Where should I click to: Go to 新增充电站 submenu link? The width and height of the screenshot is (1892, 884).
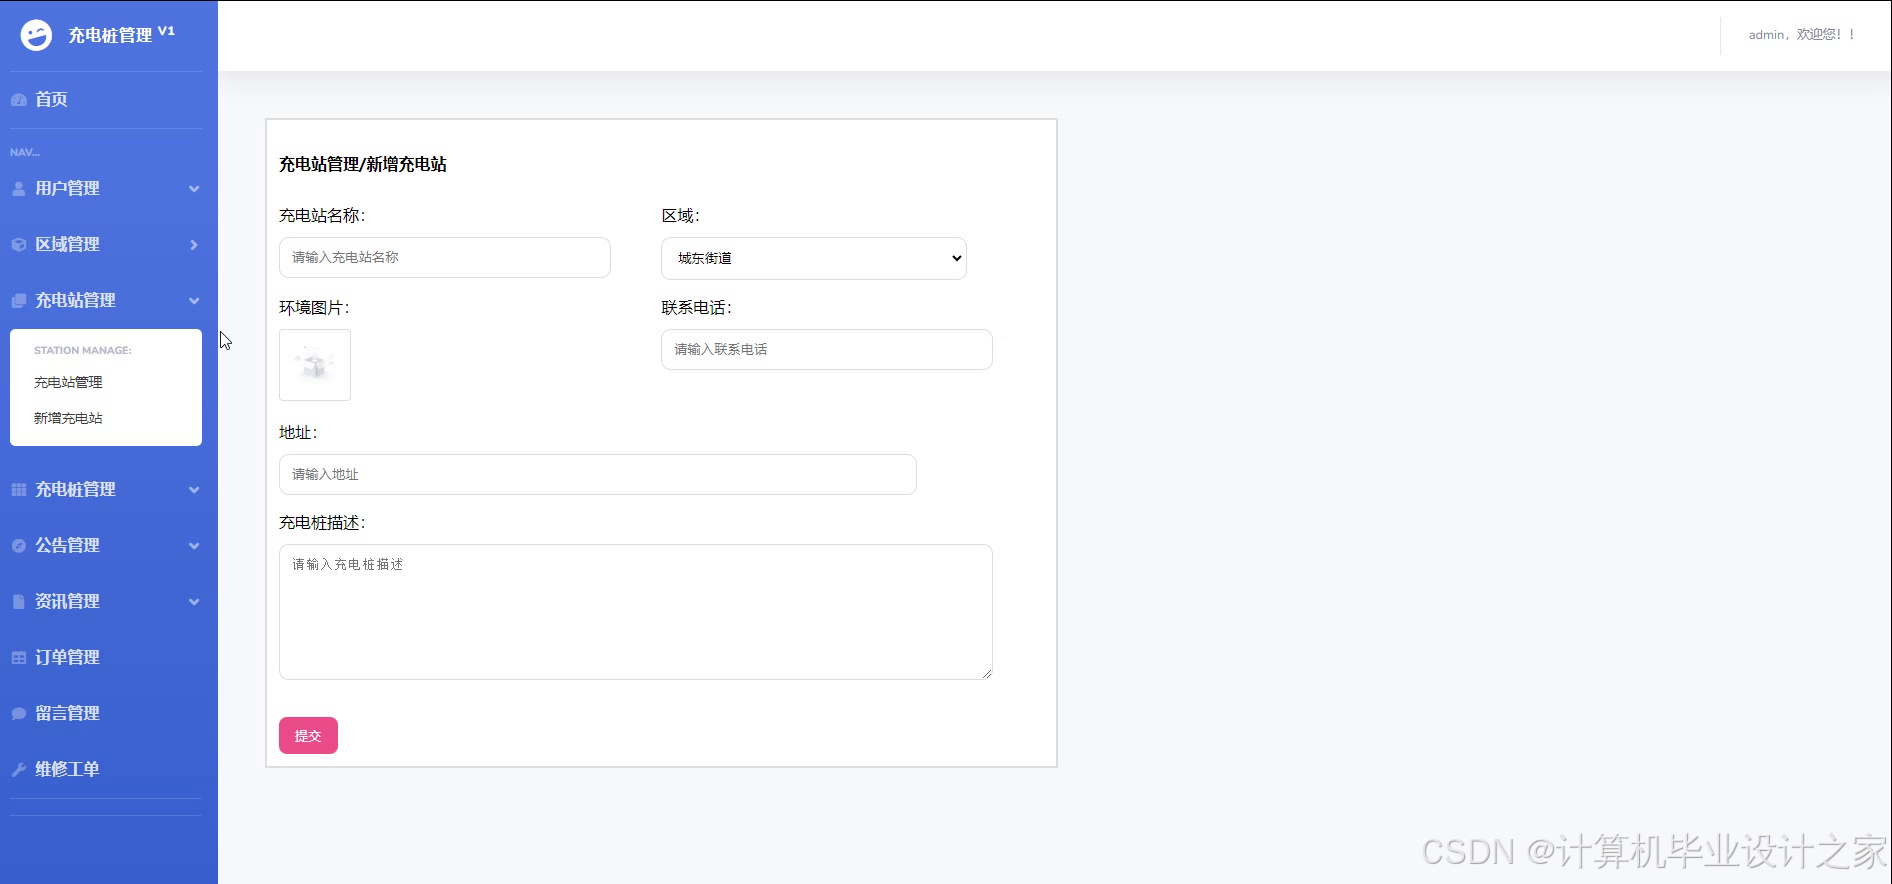(68, 418)
